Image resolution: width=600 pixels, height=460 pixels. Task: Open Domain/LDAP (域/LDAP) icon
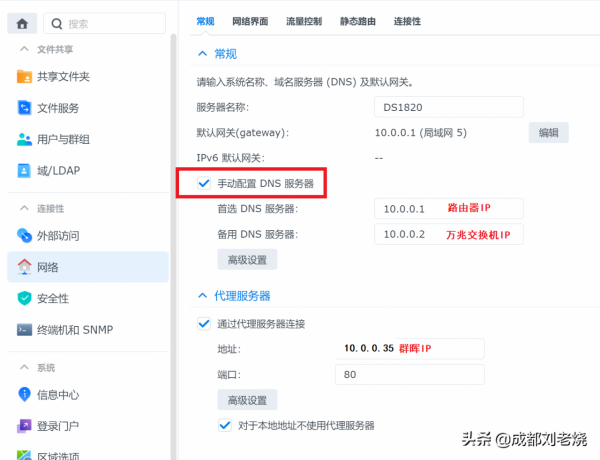pyautogui.click(x=24, y=170)
